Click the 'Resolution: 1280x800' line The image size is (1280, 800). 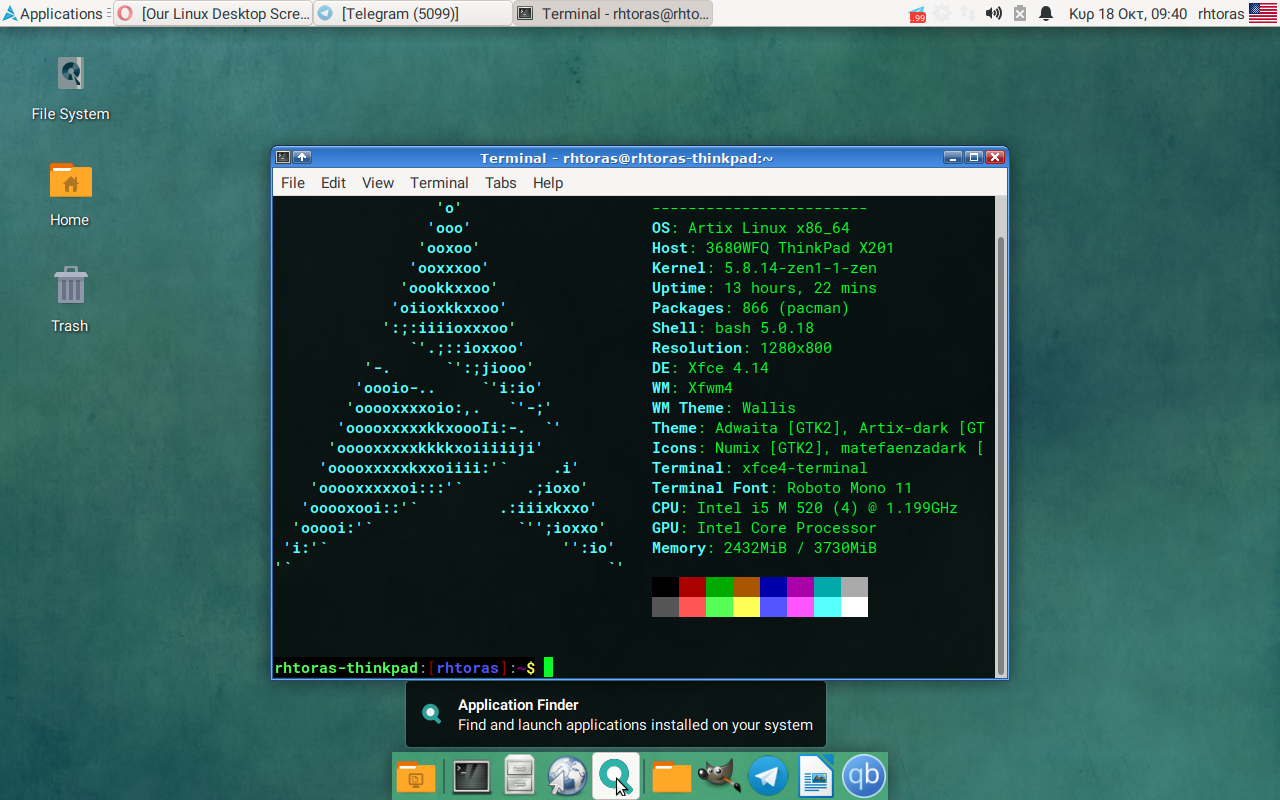742,348
